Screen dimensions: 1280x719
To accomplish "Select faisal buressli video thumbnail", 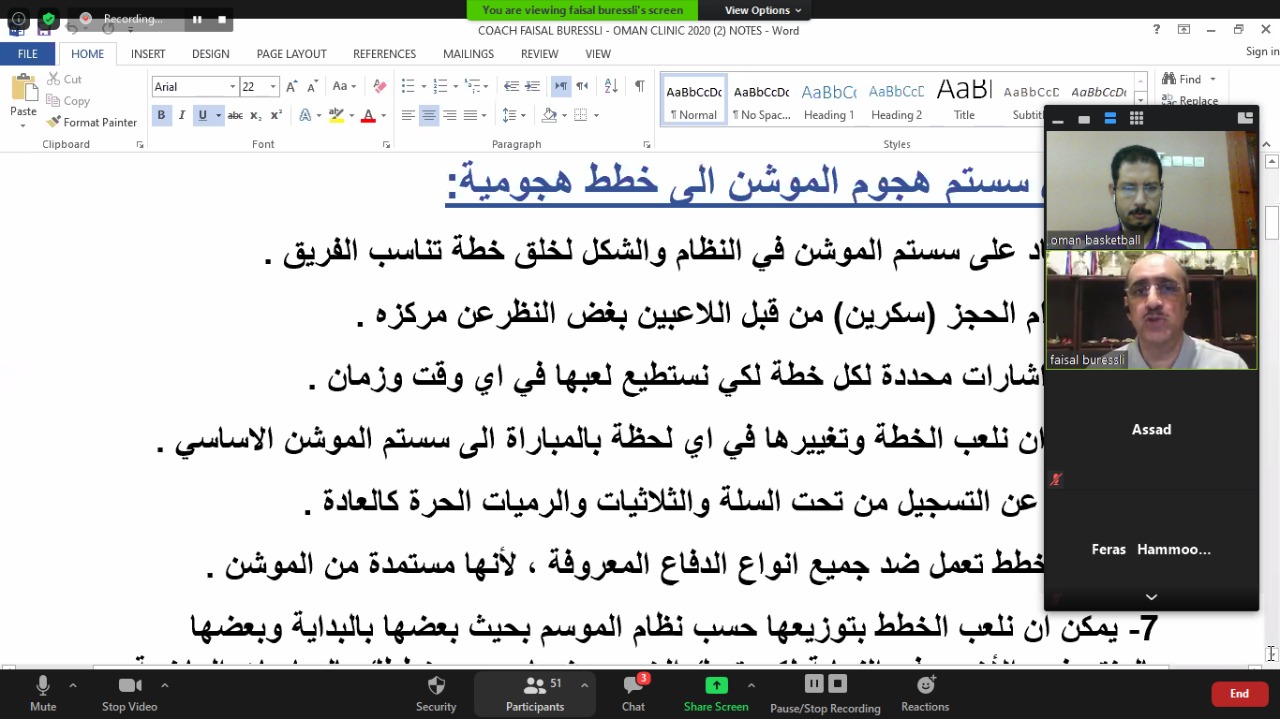I will (1151, 310).
